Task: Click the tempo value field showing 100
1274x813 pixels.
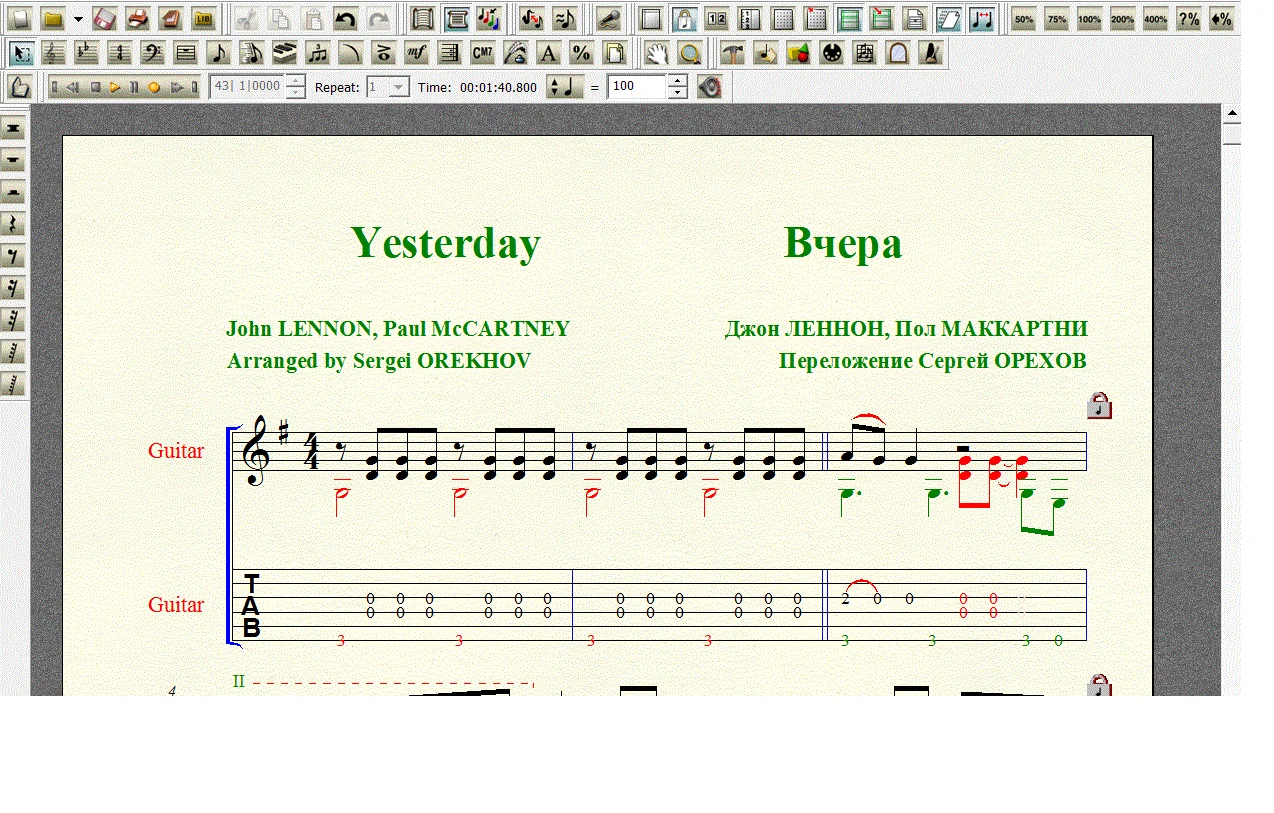Action: coord(637,87)
